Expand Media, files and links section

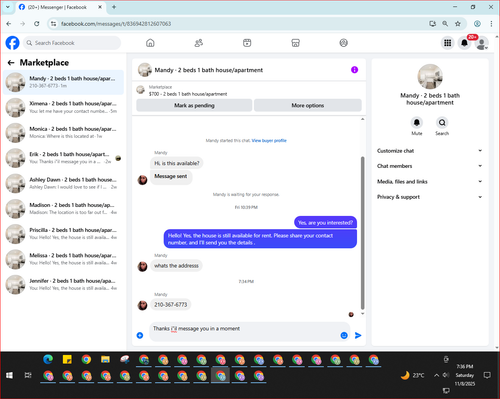pos(430,182)
